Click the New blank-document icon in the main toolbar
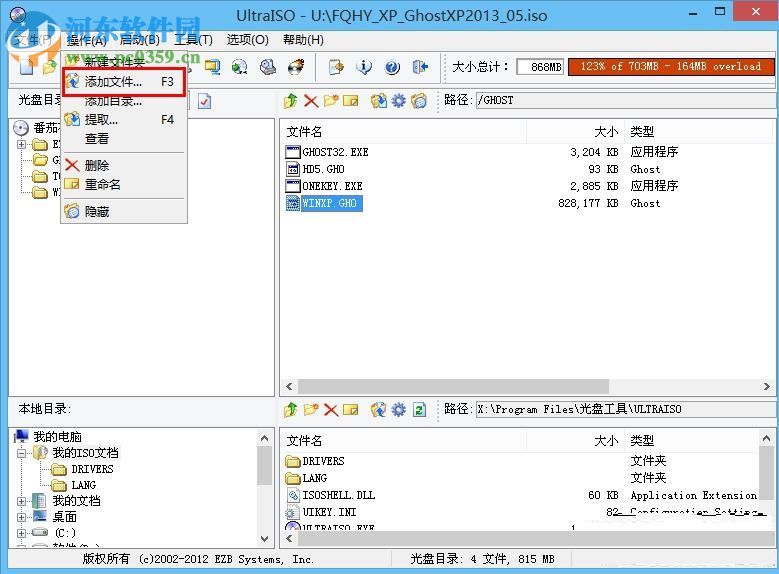The width and height of the screenshot is (779, 574). click(25, 67)
